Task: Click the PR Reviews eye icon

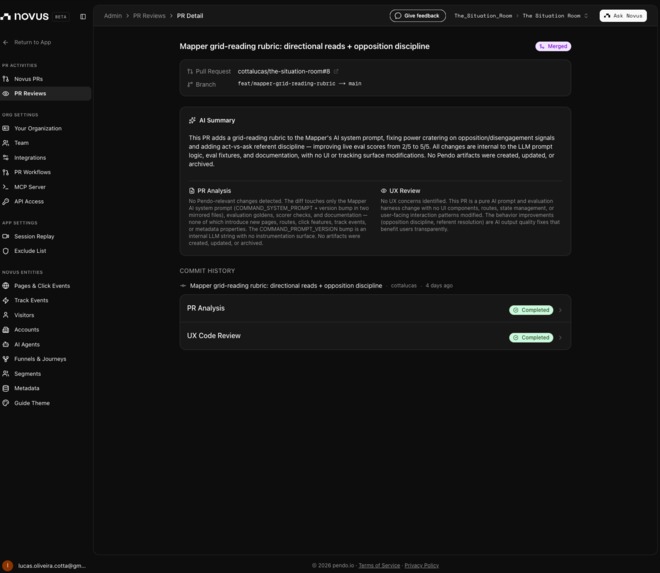Action: (x=5, y=93)
